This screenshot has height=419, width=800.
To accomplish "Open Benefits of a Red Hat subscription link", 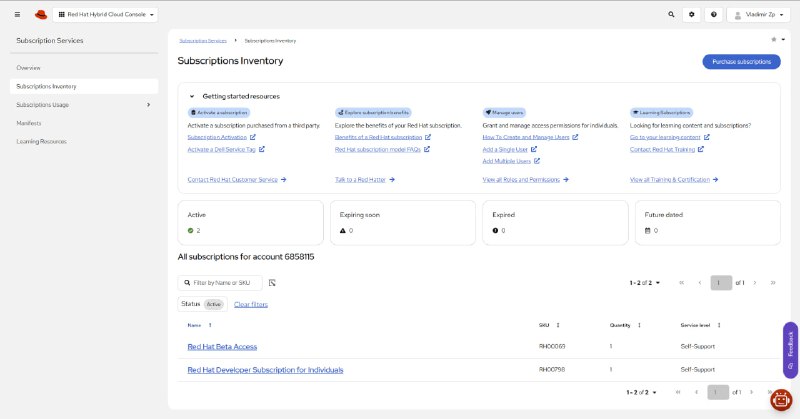I will click(383, 137).
